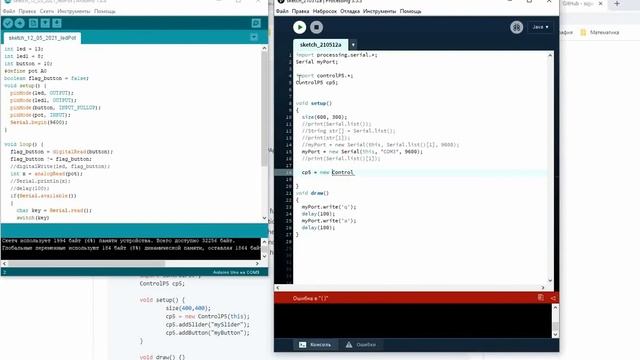Switch to the Ошибки tab in Processing
Viewport: 640px width, 360px height.
pyautogui.click(x=361, y=344)
